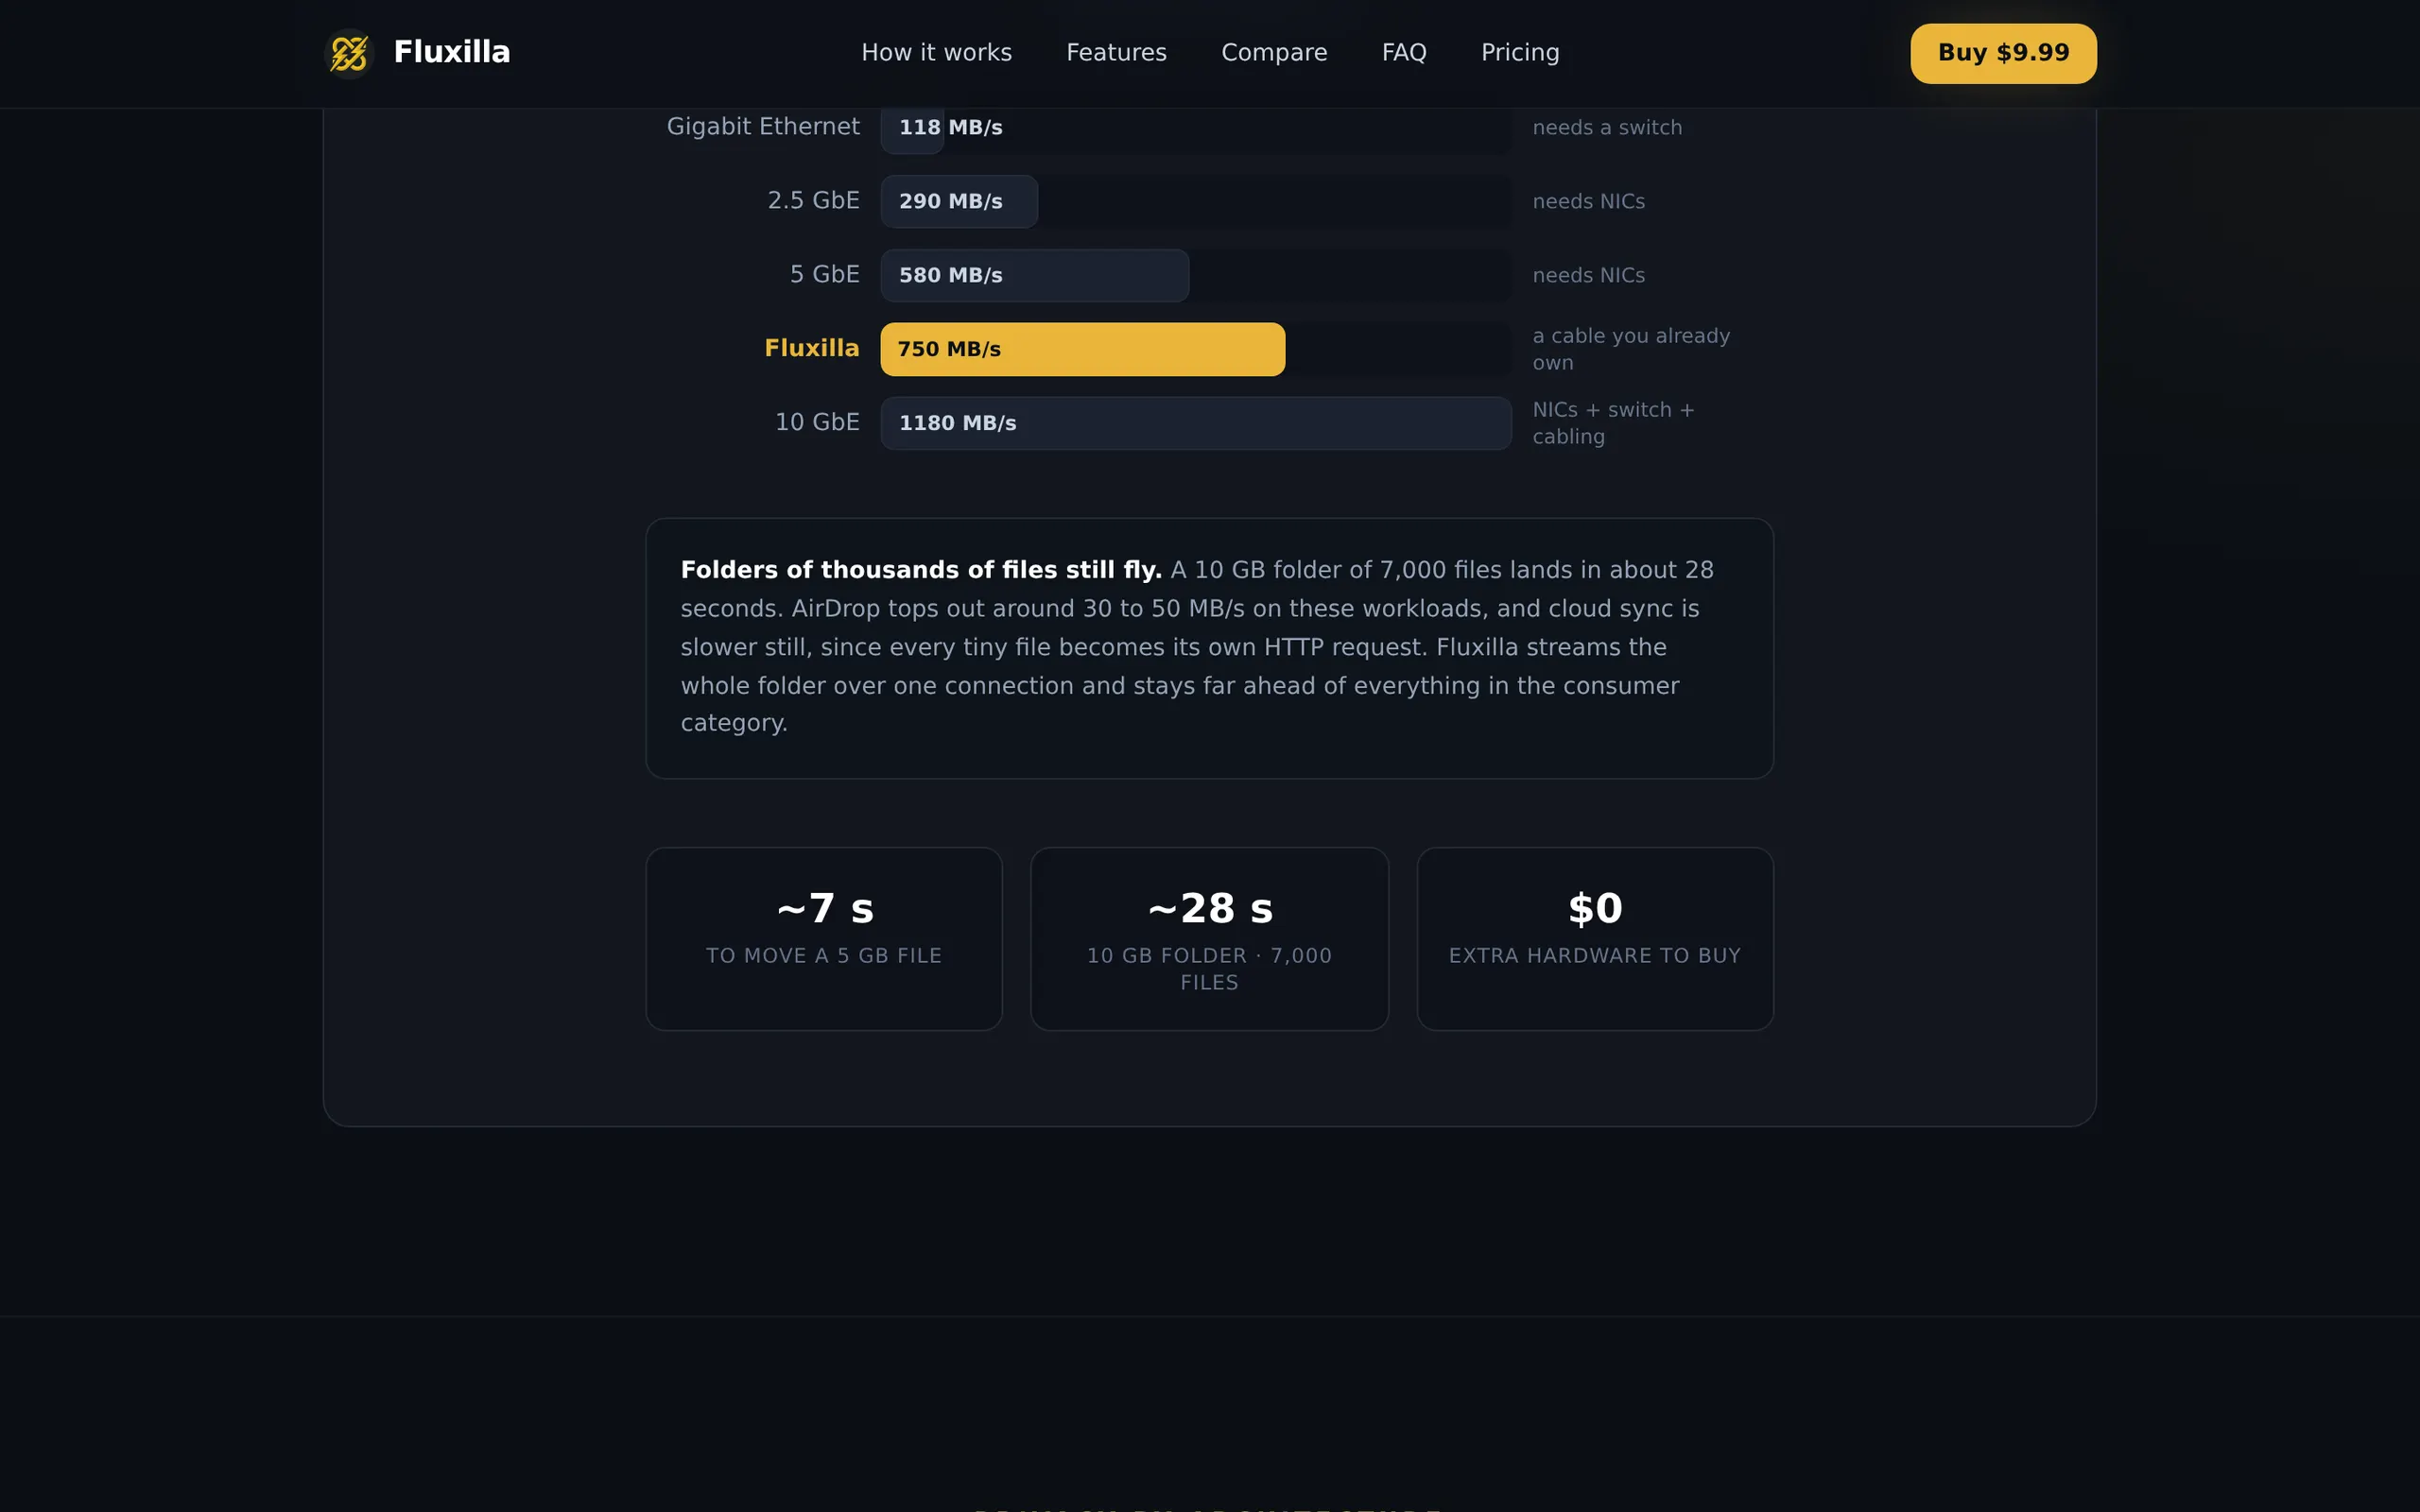This screenshot has height=1512, width=2420.
Task: Click the 'needs a switch' note
Action: pos(1607,128)
